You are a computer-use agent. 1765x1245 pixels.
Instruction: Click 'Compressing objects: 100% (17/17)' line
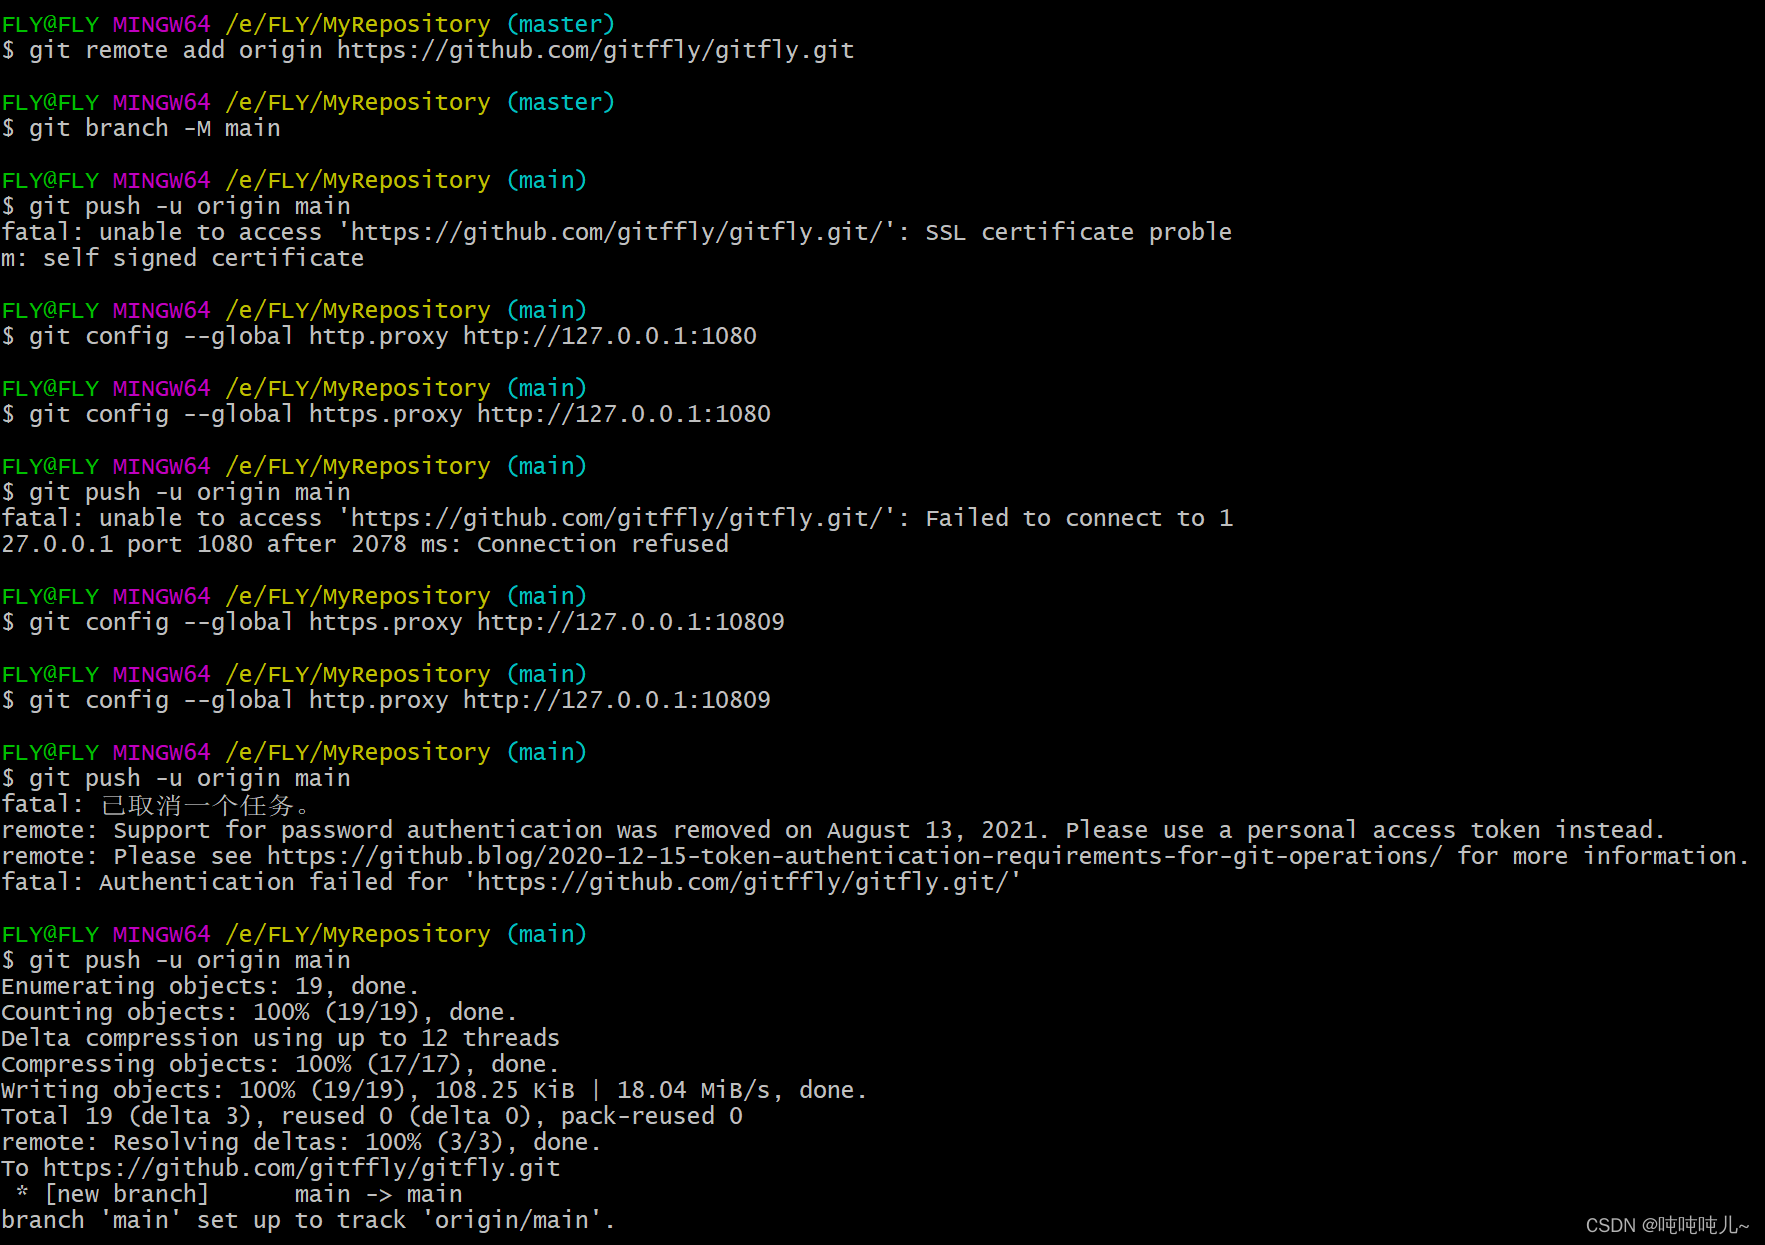tap(280, 1064)
